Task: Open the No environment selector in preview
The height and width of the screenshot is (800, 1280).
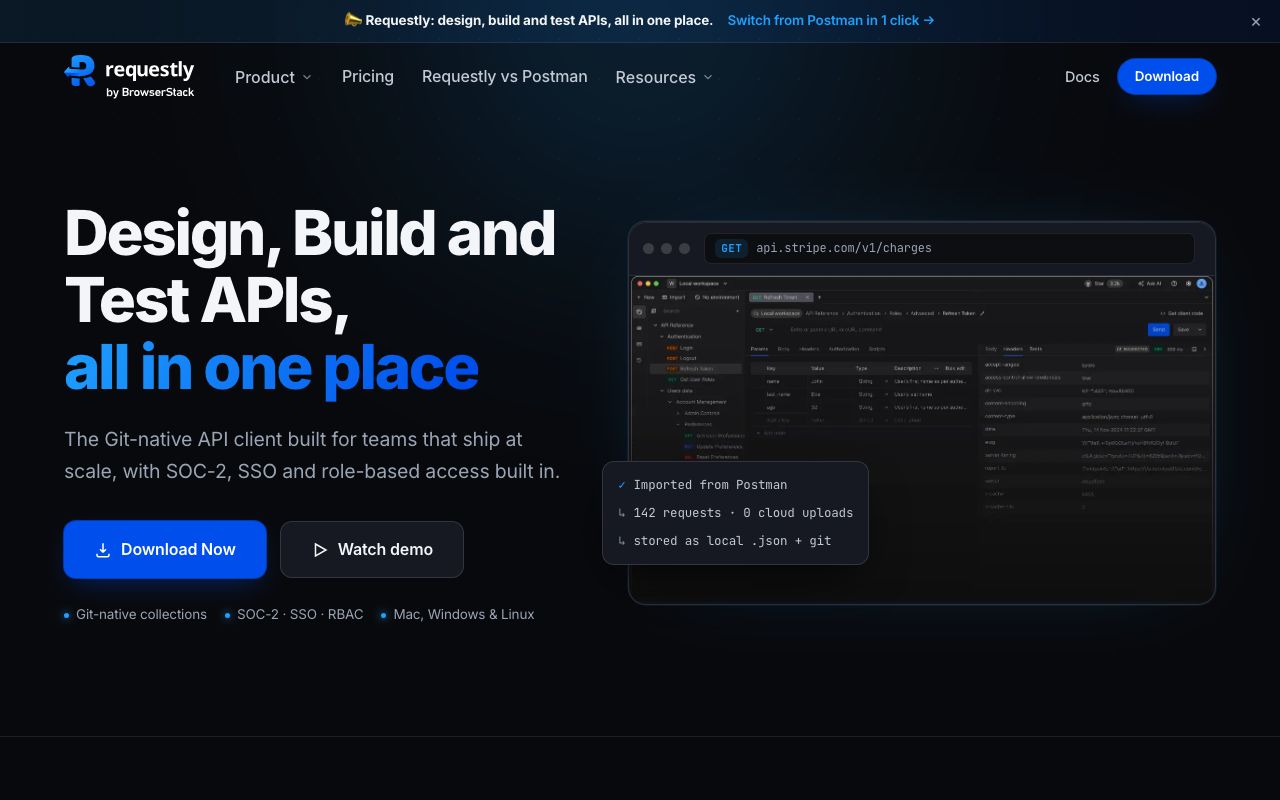Action: coord(717,297)
